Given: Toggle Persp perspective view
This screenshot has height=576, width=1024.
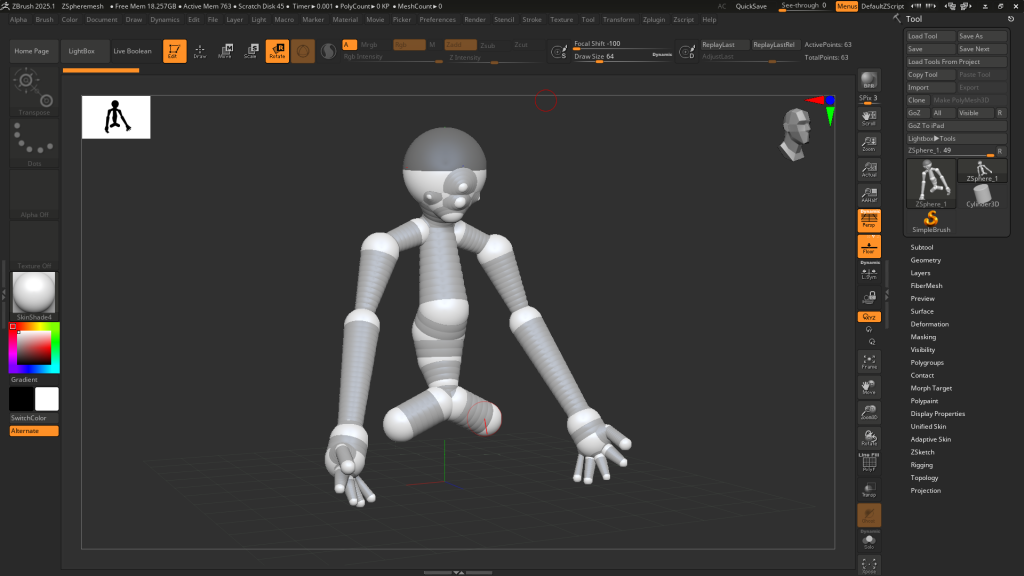Looking at the screenshot, I should pyautogui.click(x=869, y=219).
